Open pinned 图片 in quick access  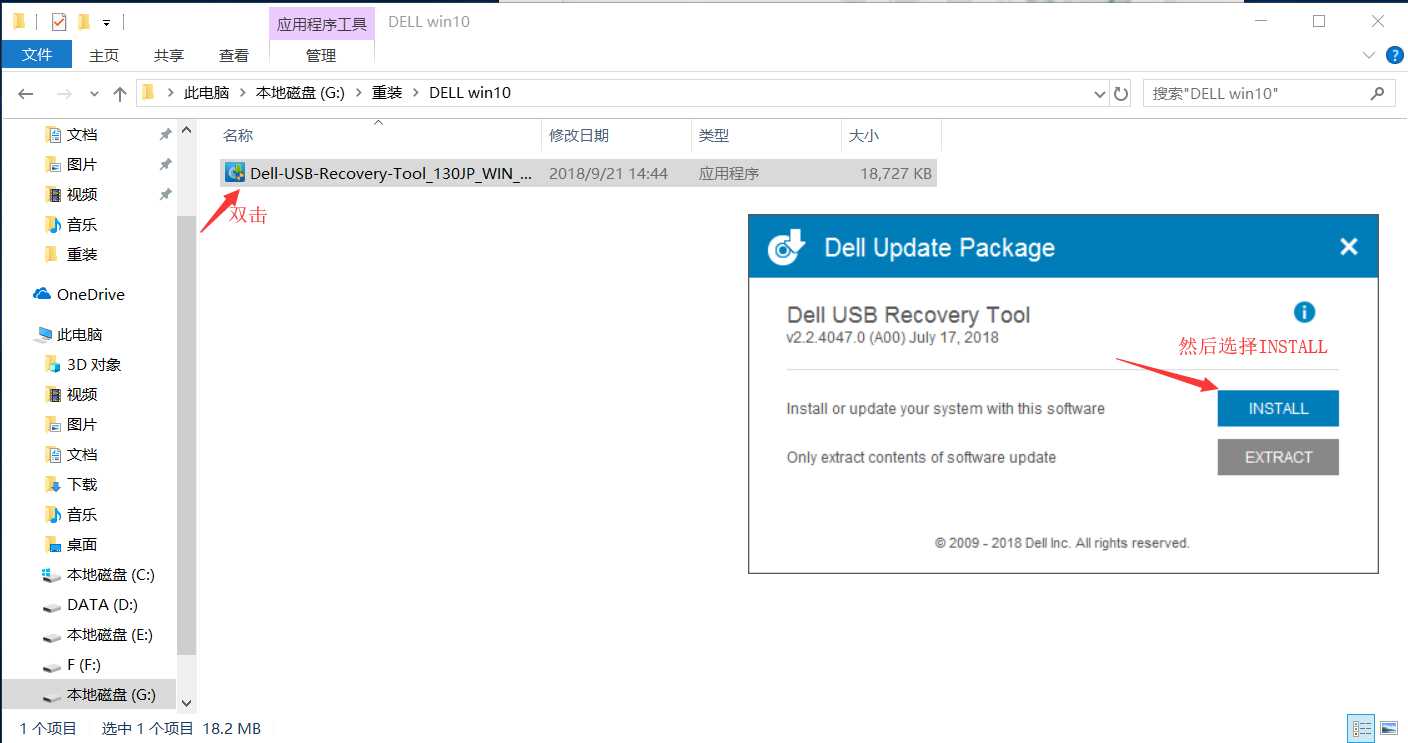[x=82, y=164]
